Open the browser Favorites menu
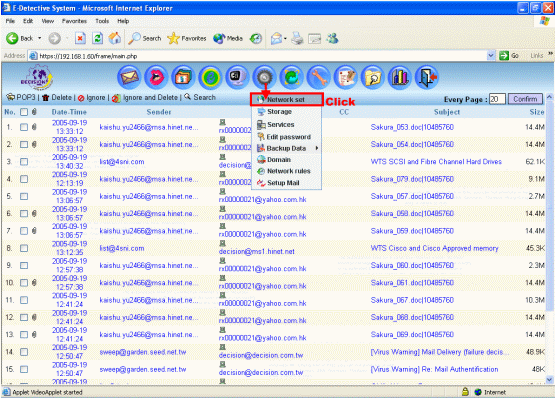This screenshot has height=398, width=555. pyautogui.click(x=74, y=21)
